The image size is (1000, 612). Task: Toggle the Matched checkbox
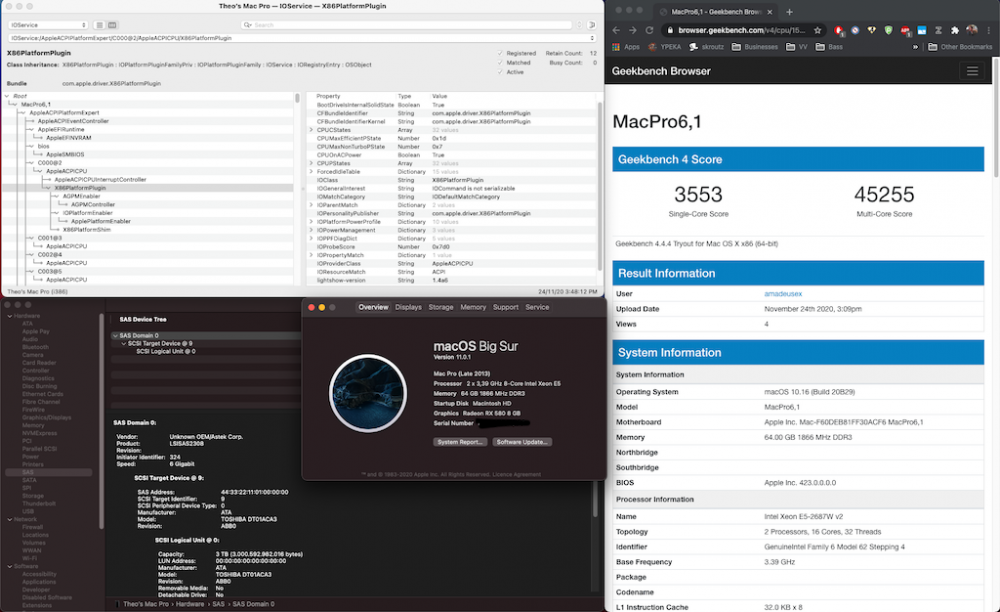pos(500,62)
